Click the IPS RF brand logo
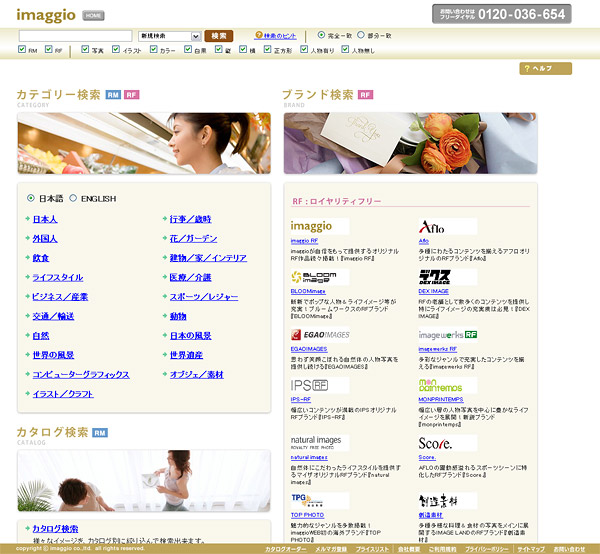 click(x=309, y=385)
